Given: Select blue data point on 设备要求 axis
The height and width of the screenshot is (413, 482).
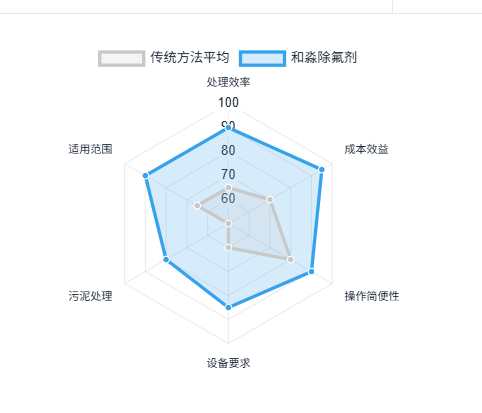Looking at the screenshot, I should pyautogui.click(x=228, y=307).
